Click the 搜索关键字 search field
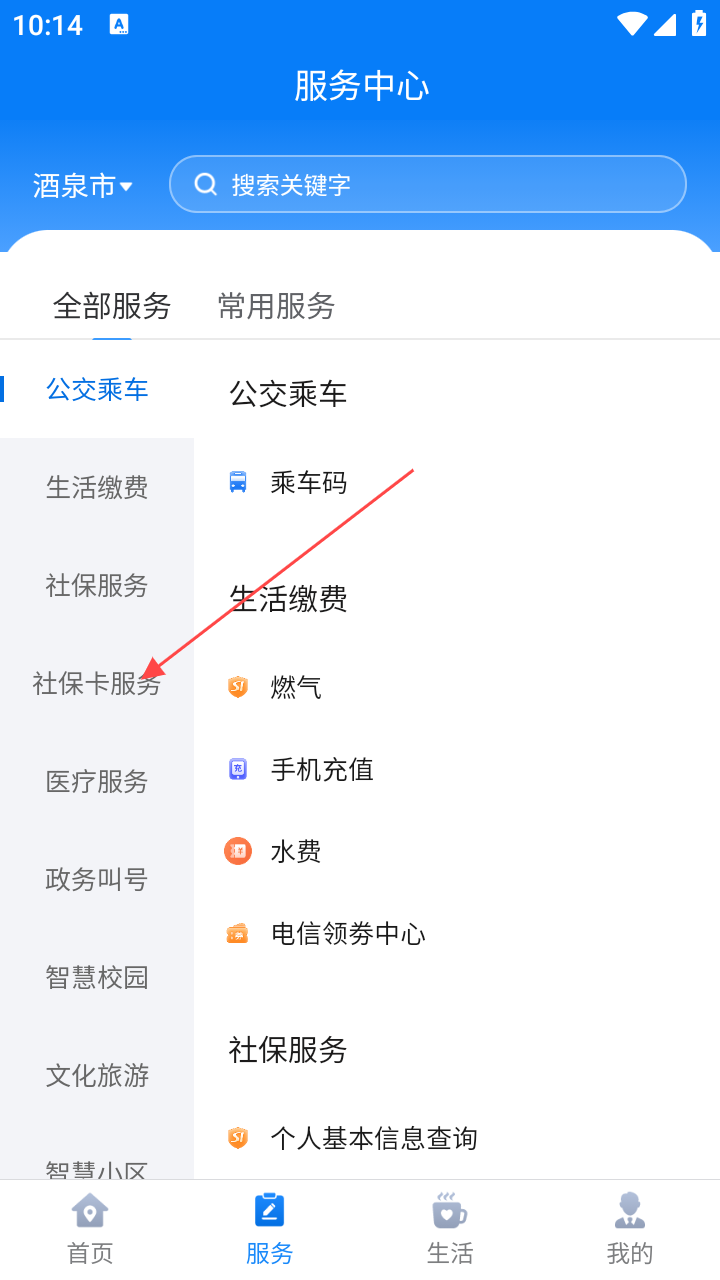The width and height of the screenshot is (720, 1280). [x=440, y=184]
